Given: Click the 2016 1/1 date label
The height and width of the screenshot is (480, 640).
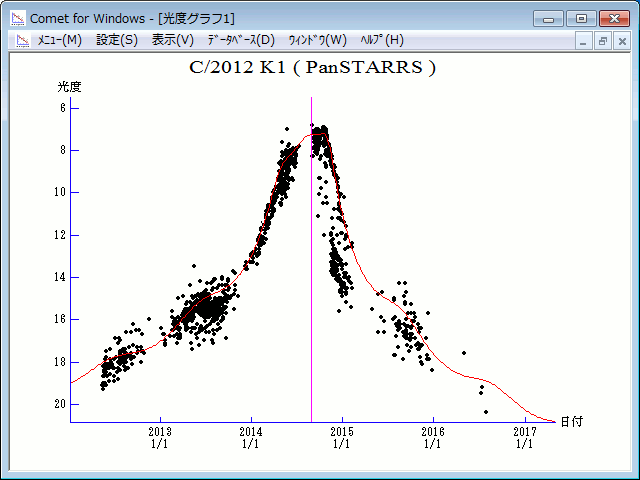Looking at the screenshot, I should (433, 437).
